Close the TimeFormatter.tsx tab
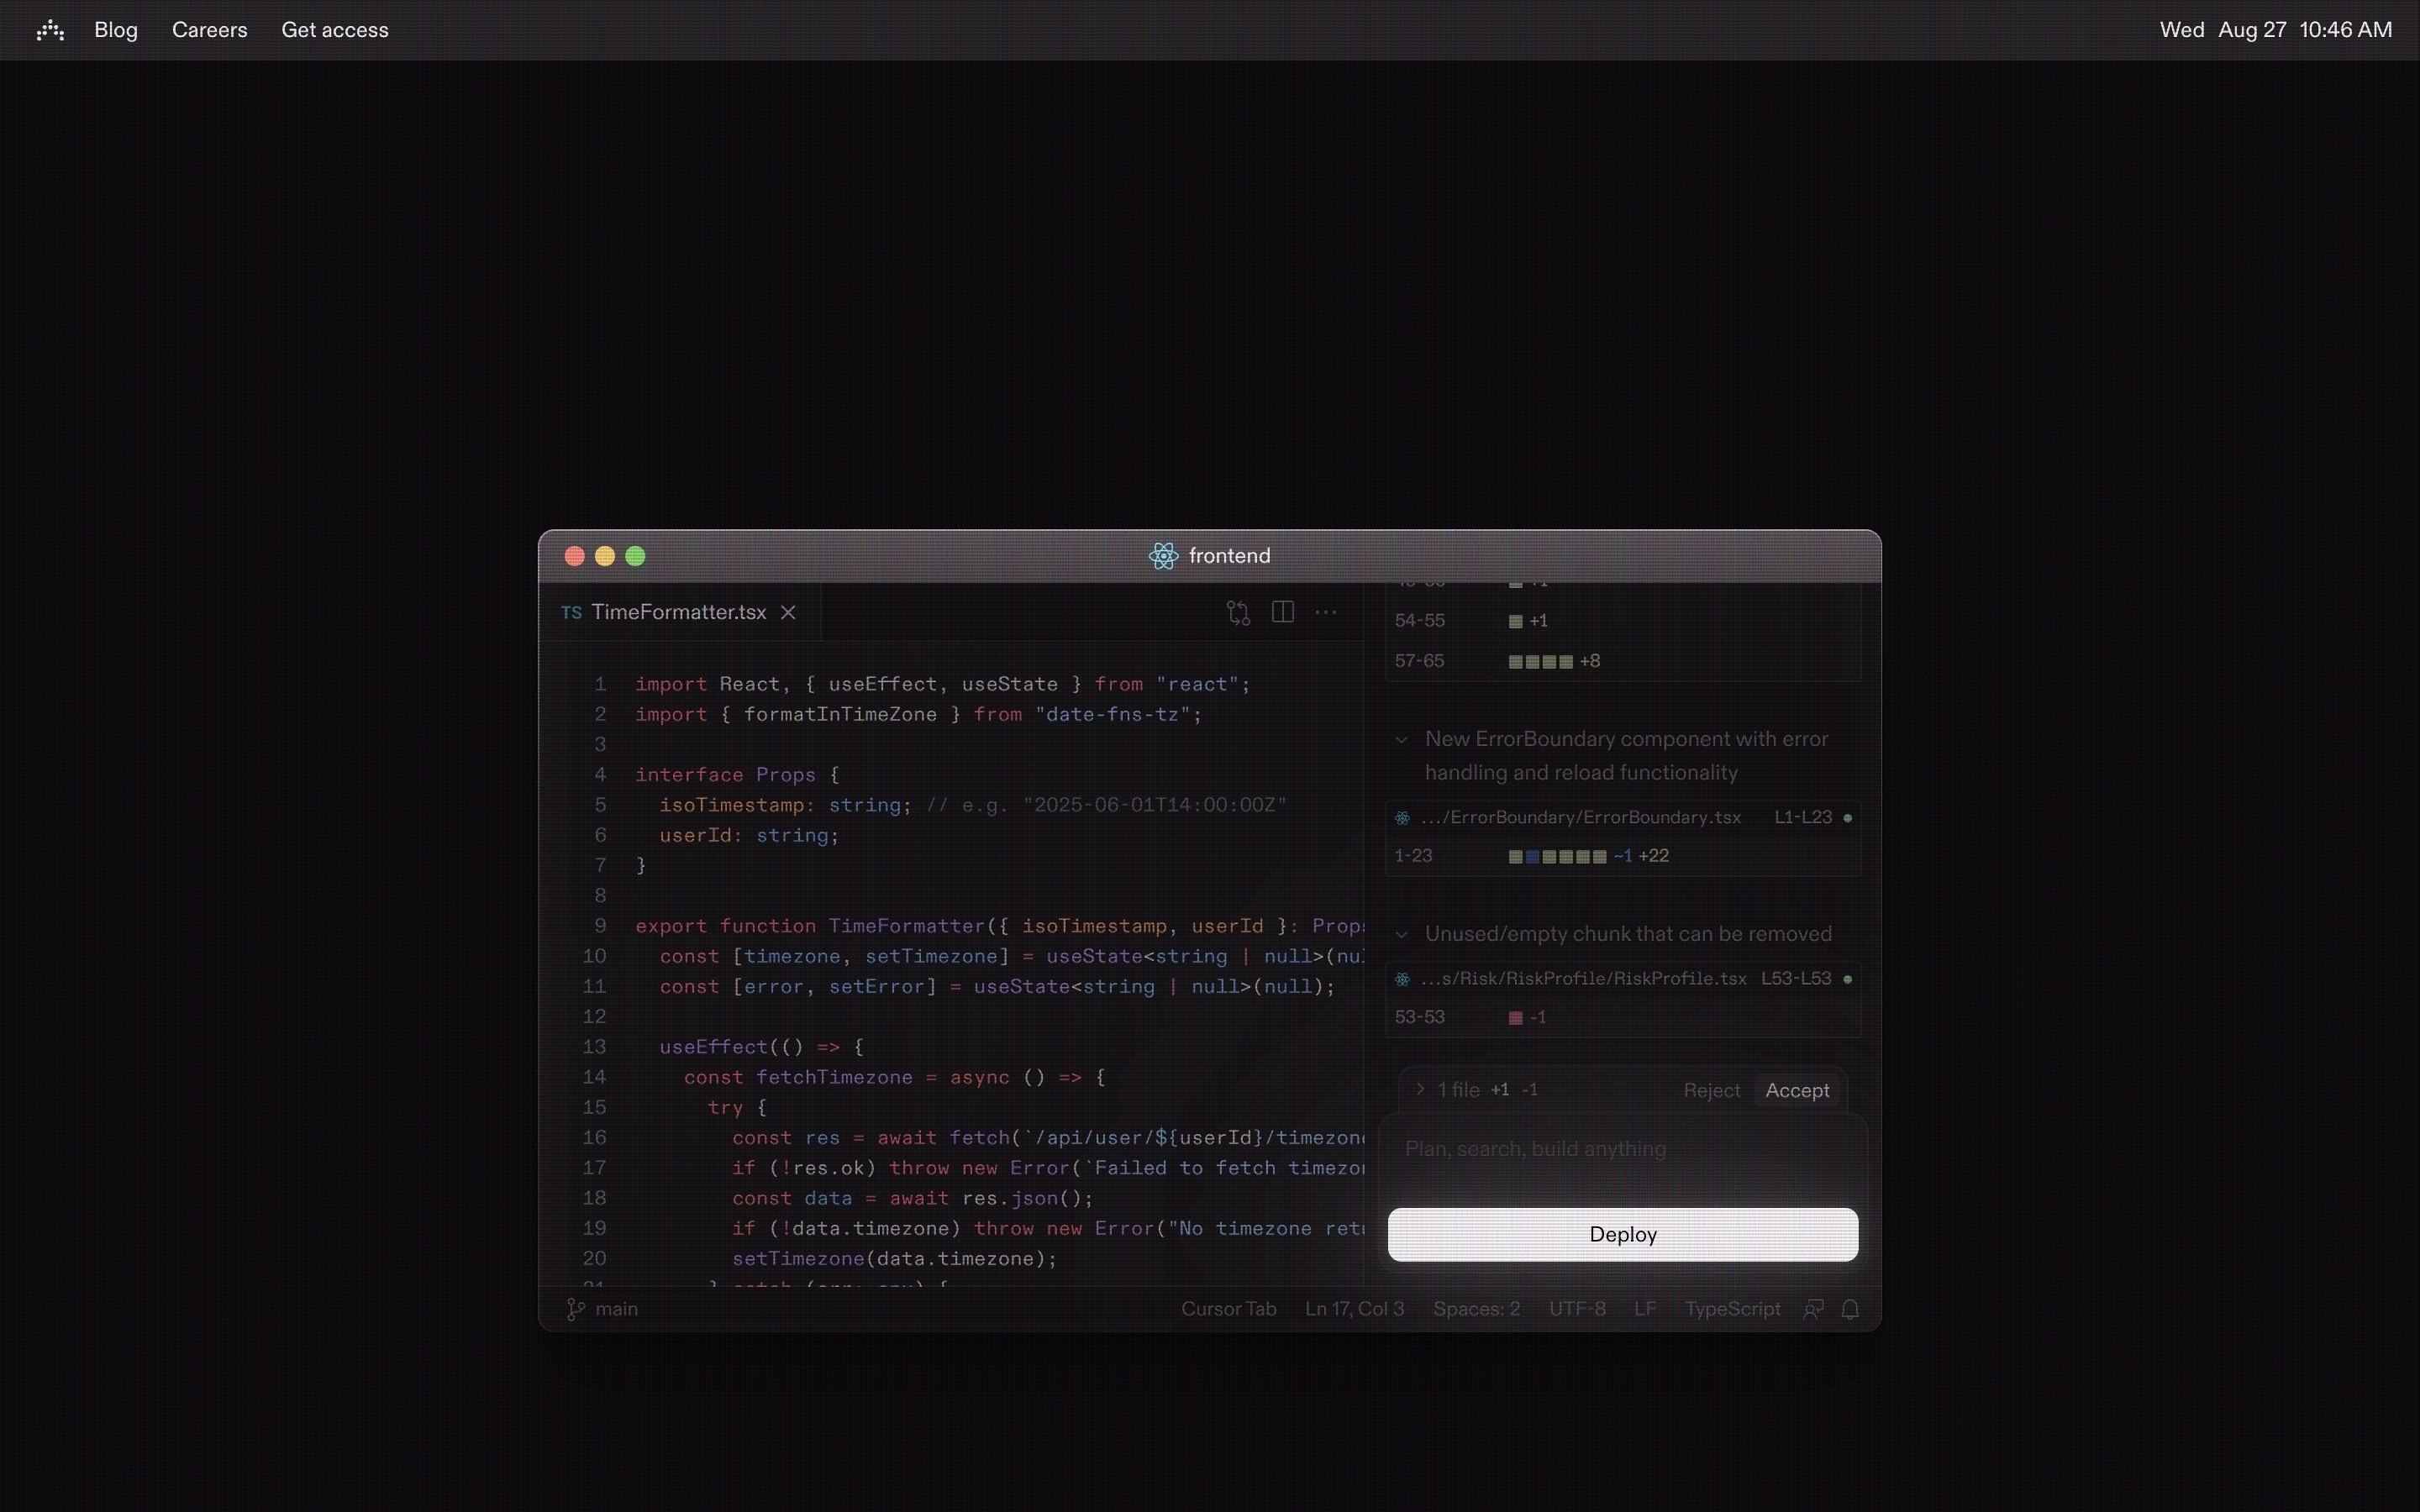The height and width of the screenshot is (1512, 2420). click(x=788, y=612)
